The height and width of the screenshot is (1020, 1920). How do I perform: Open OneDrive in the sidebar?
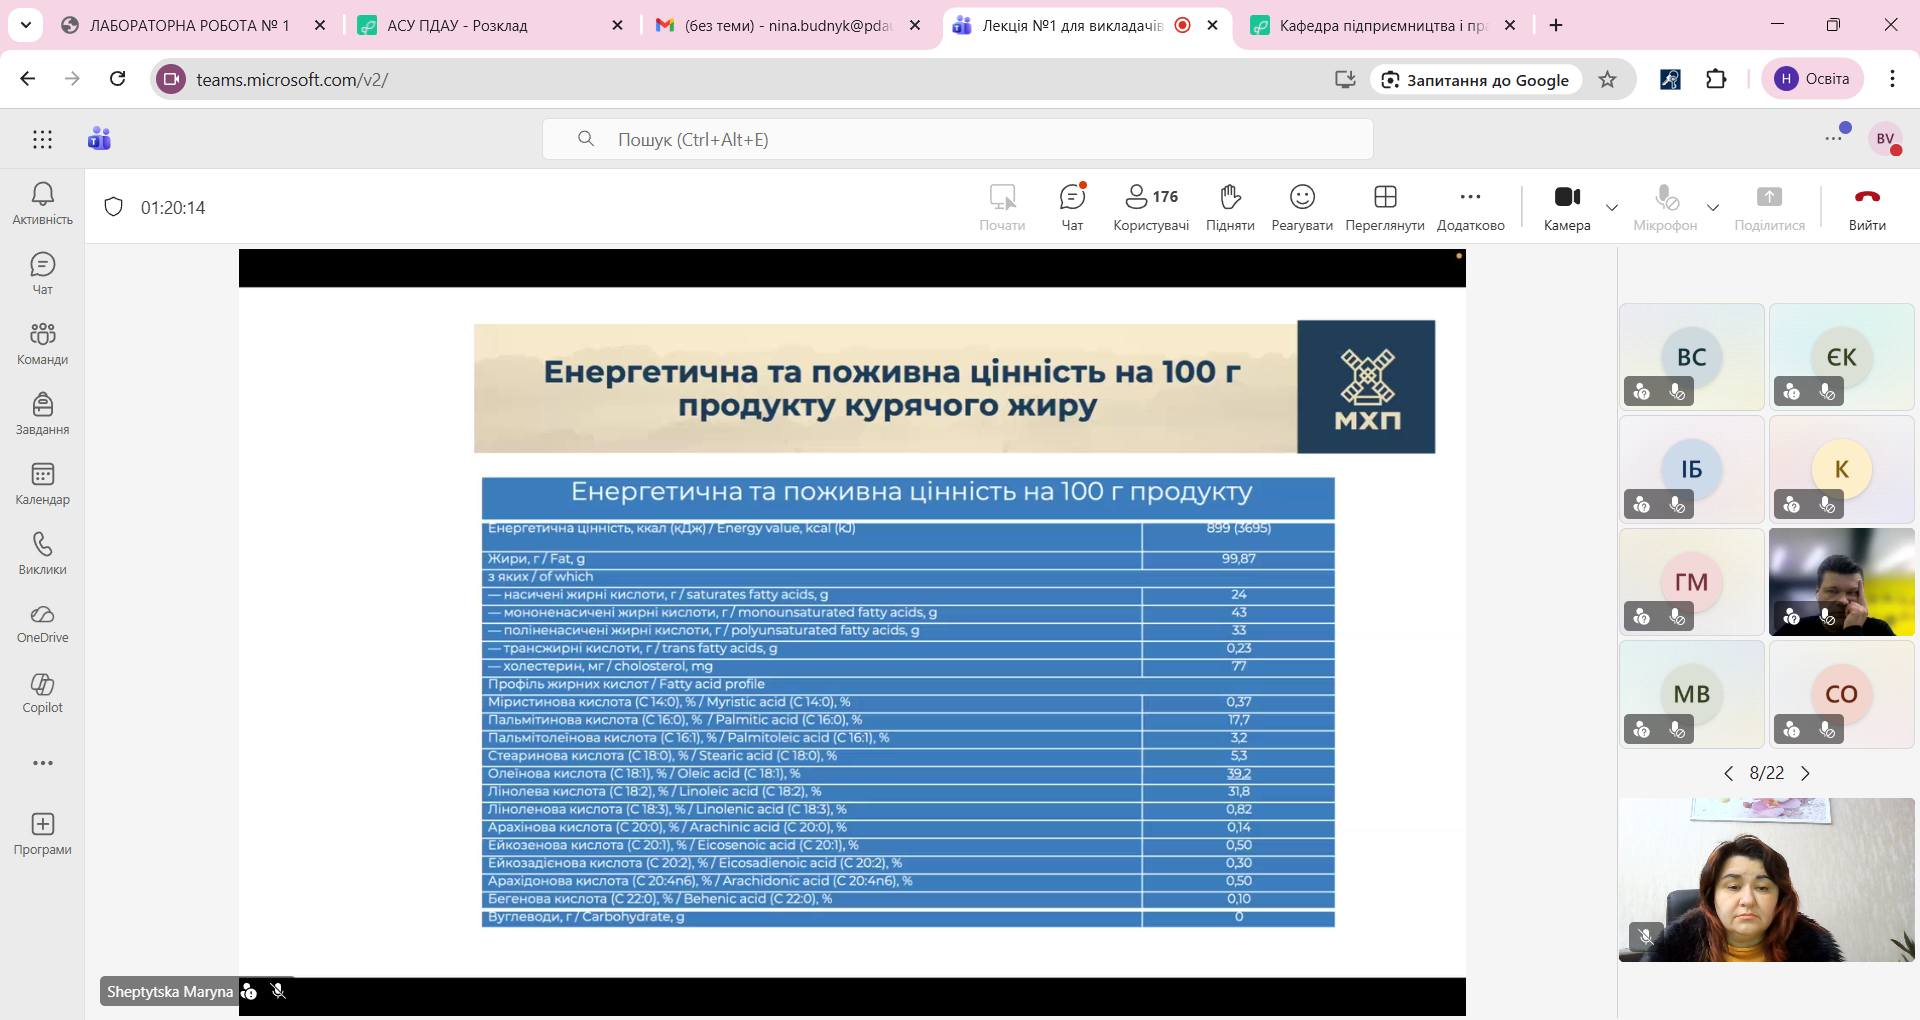pos(42,623)
